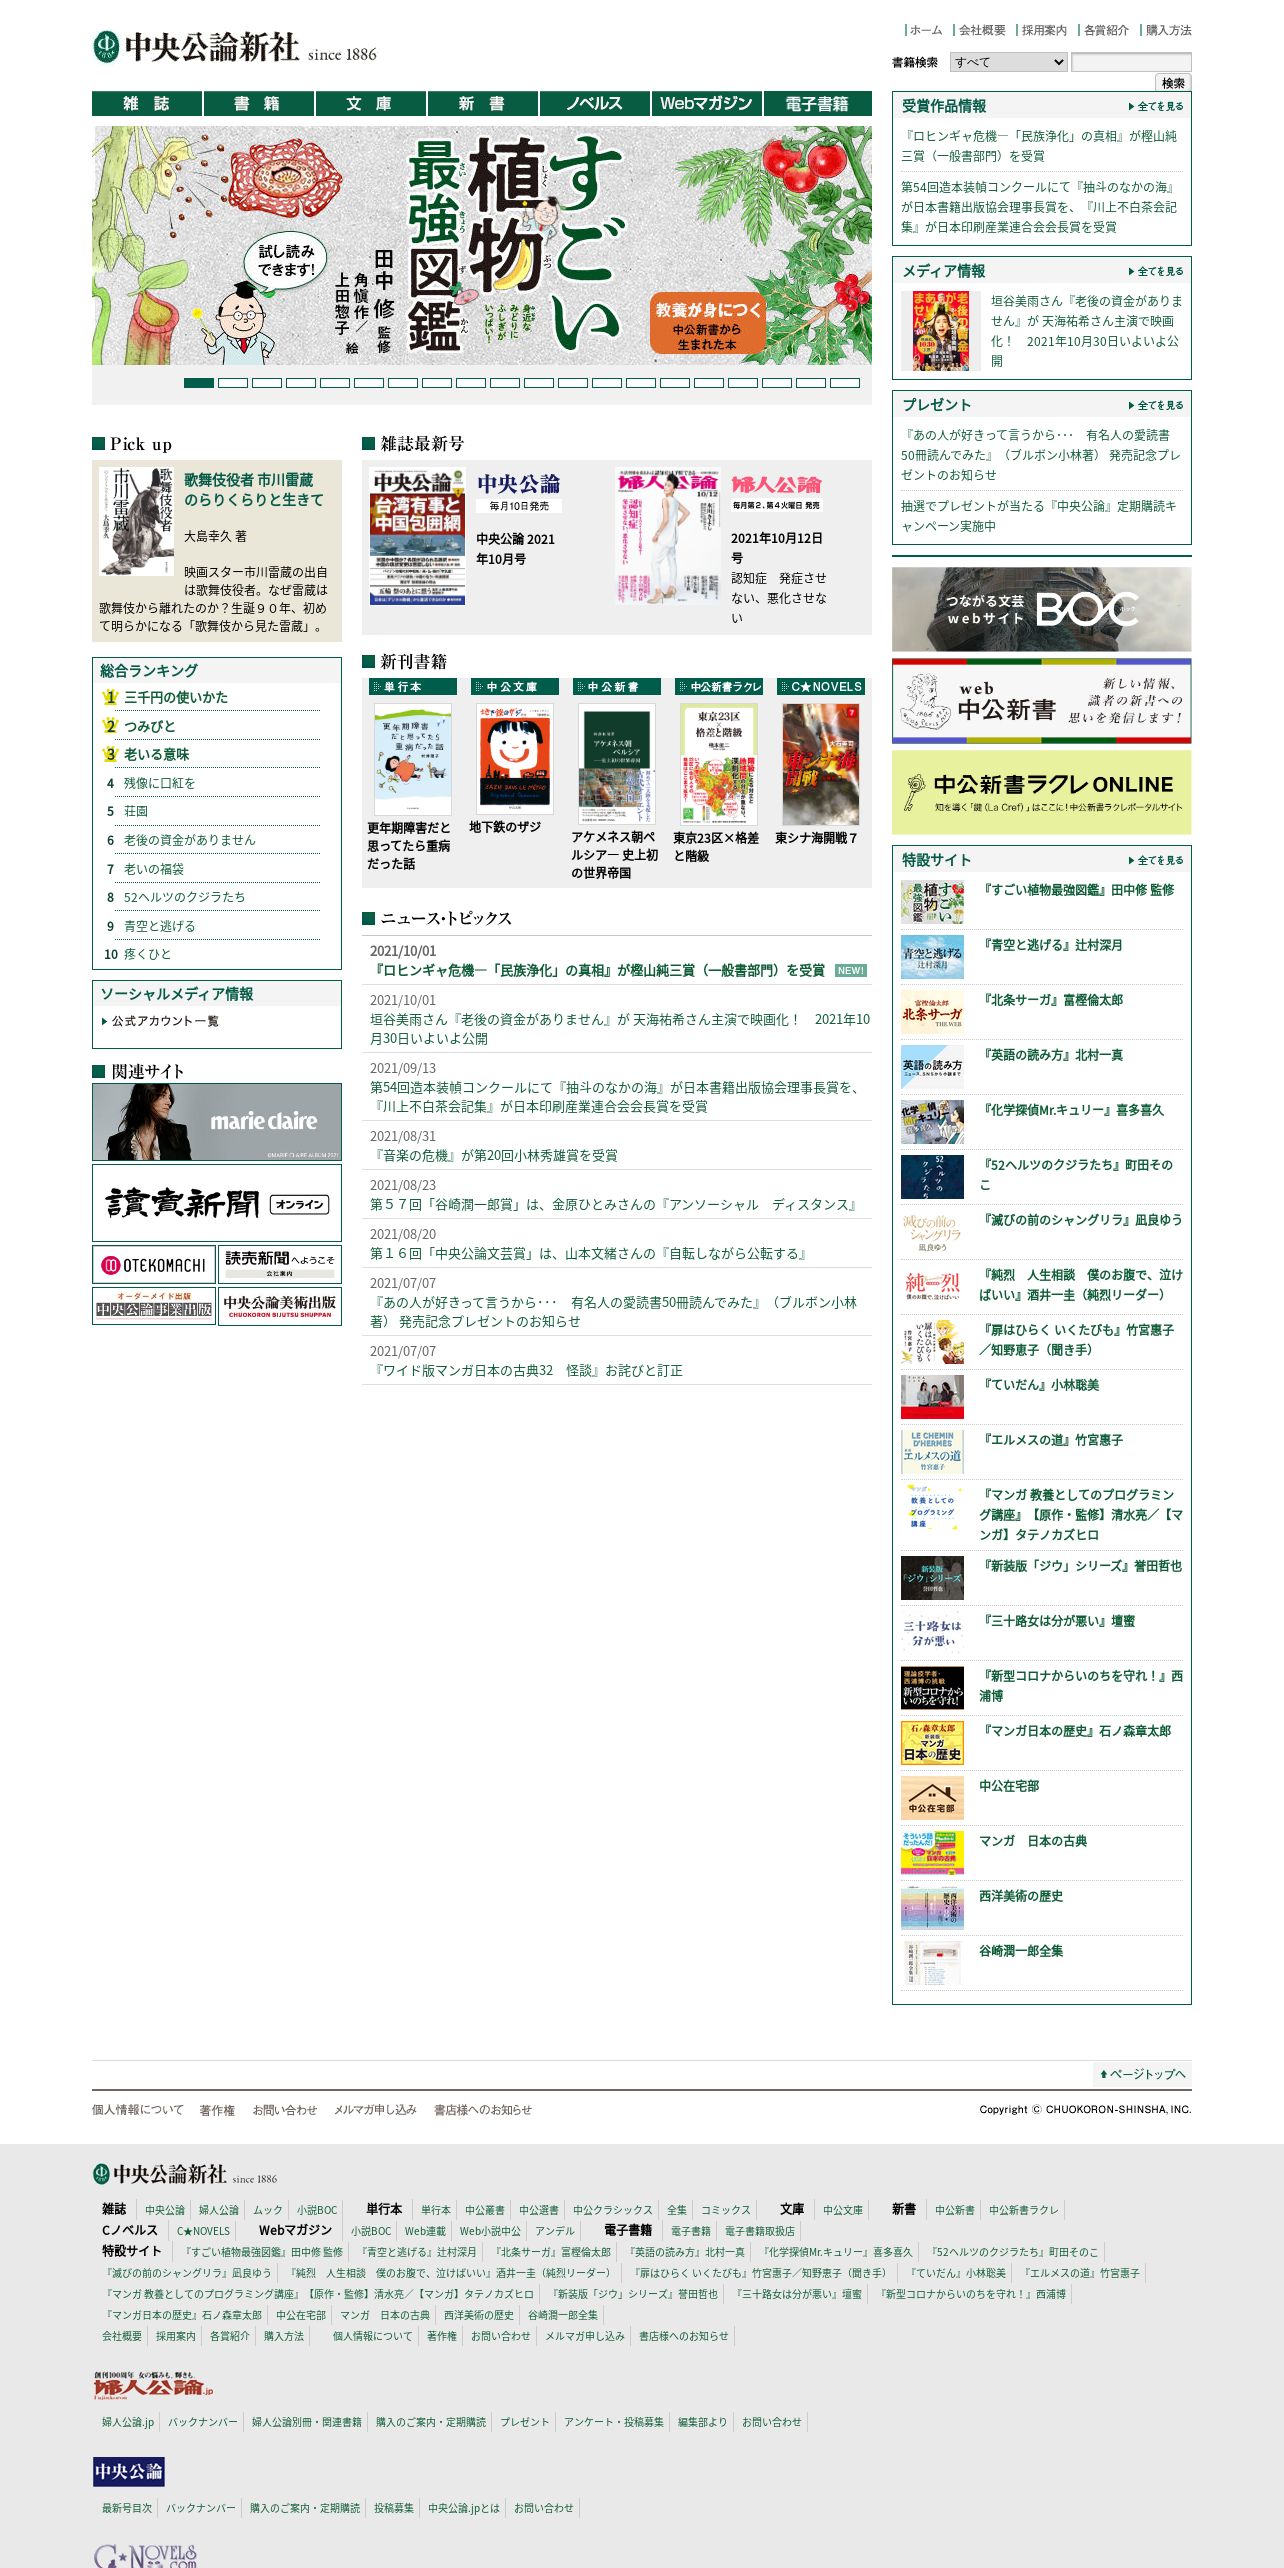Click the 読売新聞オンライン banner
The height and width of the screenshot is (2568, 1284).
[x=217, y=1203]
